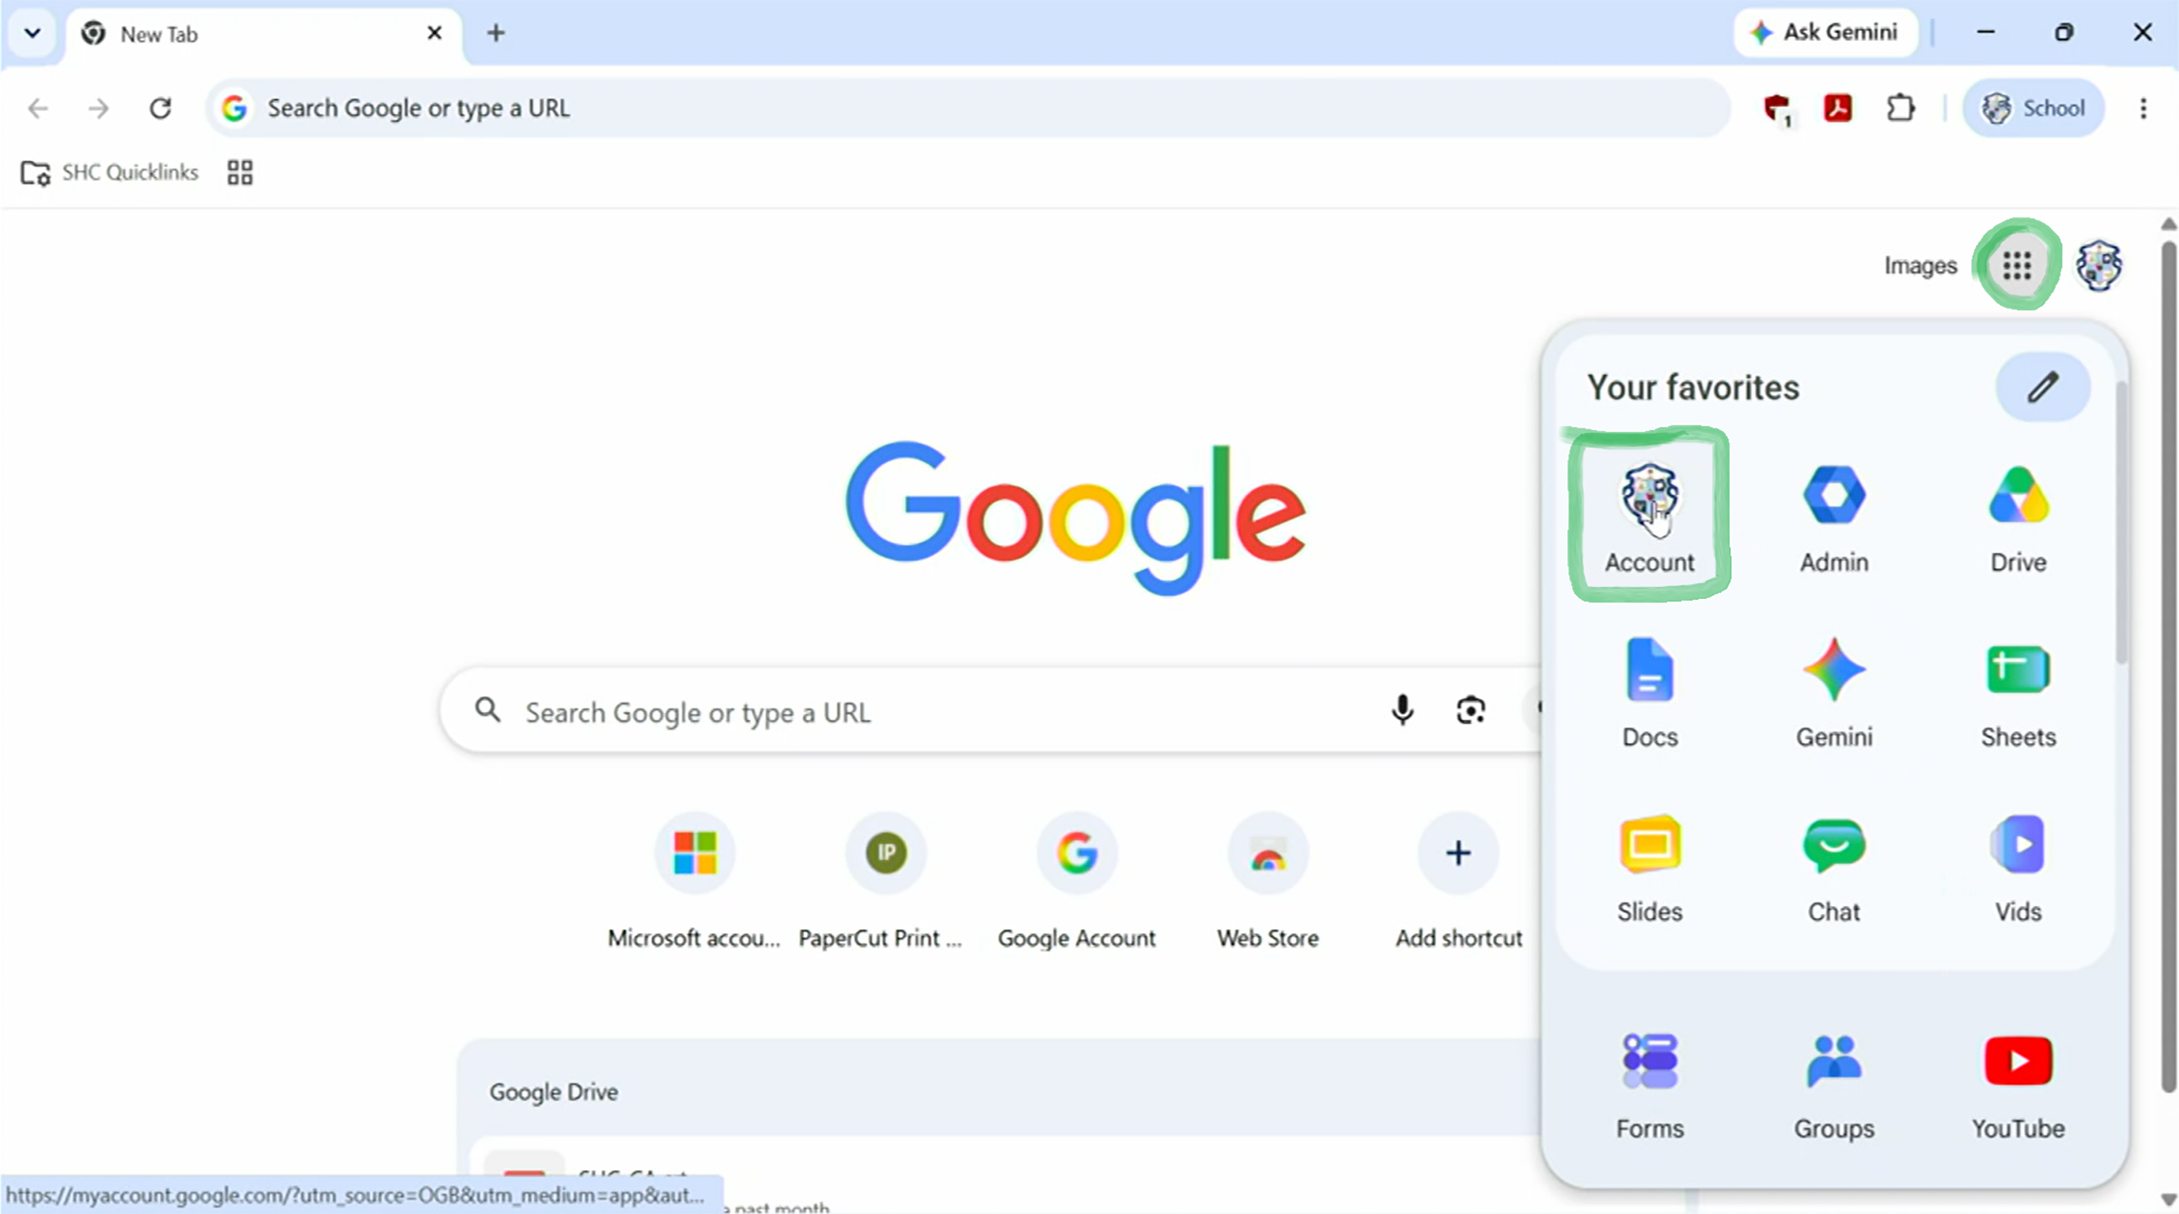Open the profile avatar on the page
Viewport: 2179px width, 1214px height.
coord(2098,265)
